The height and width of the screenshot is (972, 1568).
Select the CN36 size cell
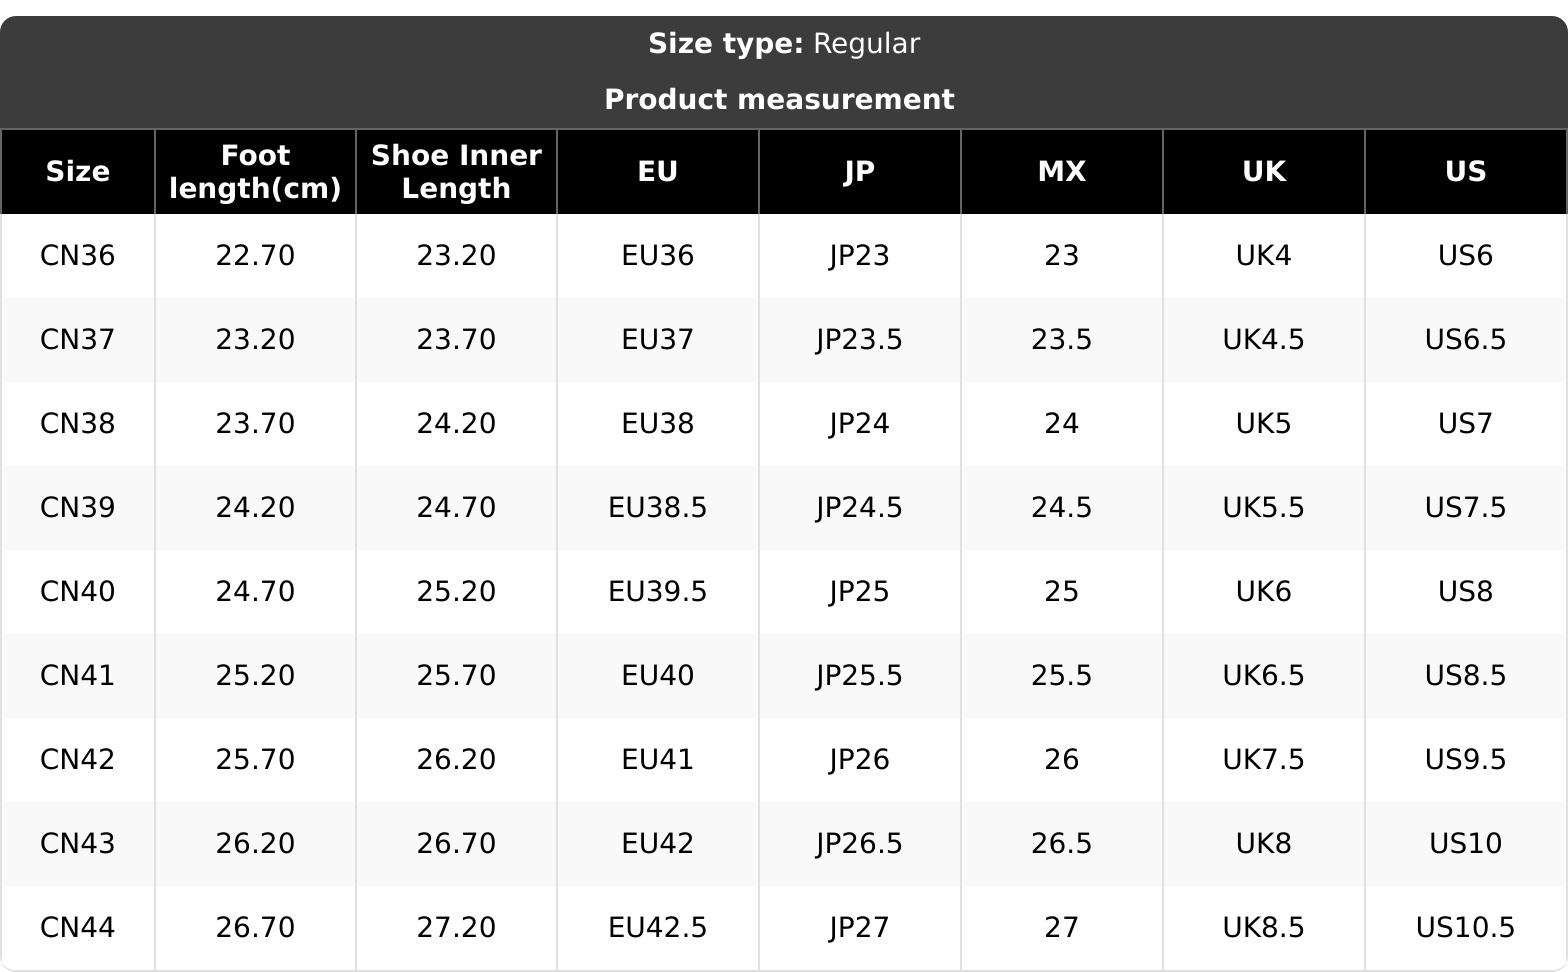pyautogui.click(x=77, y=256)
